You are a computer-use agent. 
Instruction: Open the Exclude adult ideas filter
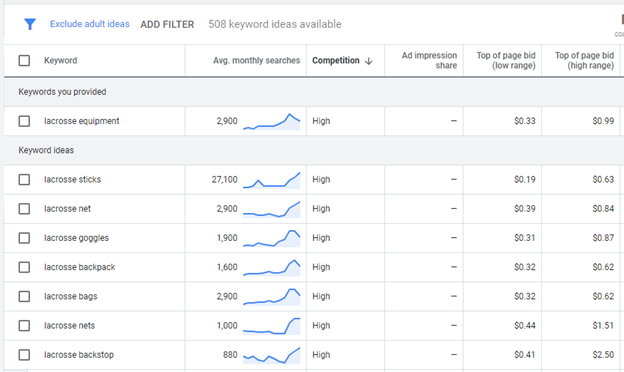tap(90, 24)
